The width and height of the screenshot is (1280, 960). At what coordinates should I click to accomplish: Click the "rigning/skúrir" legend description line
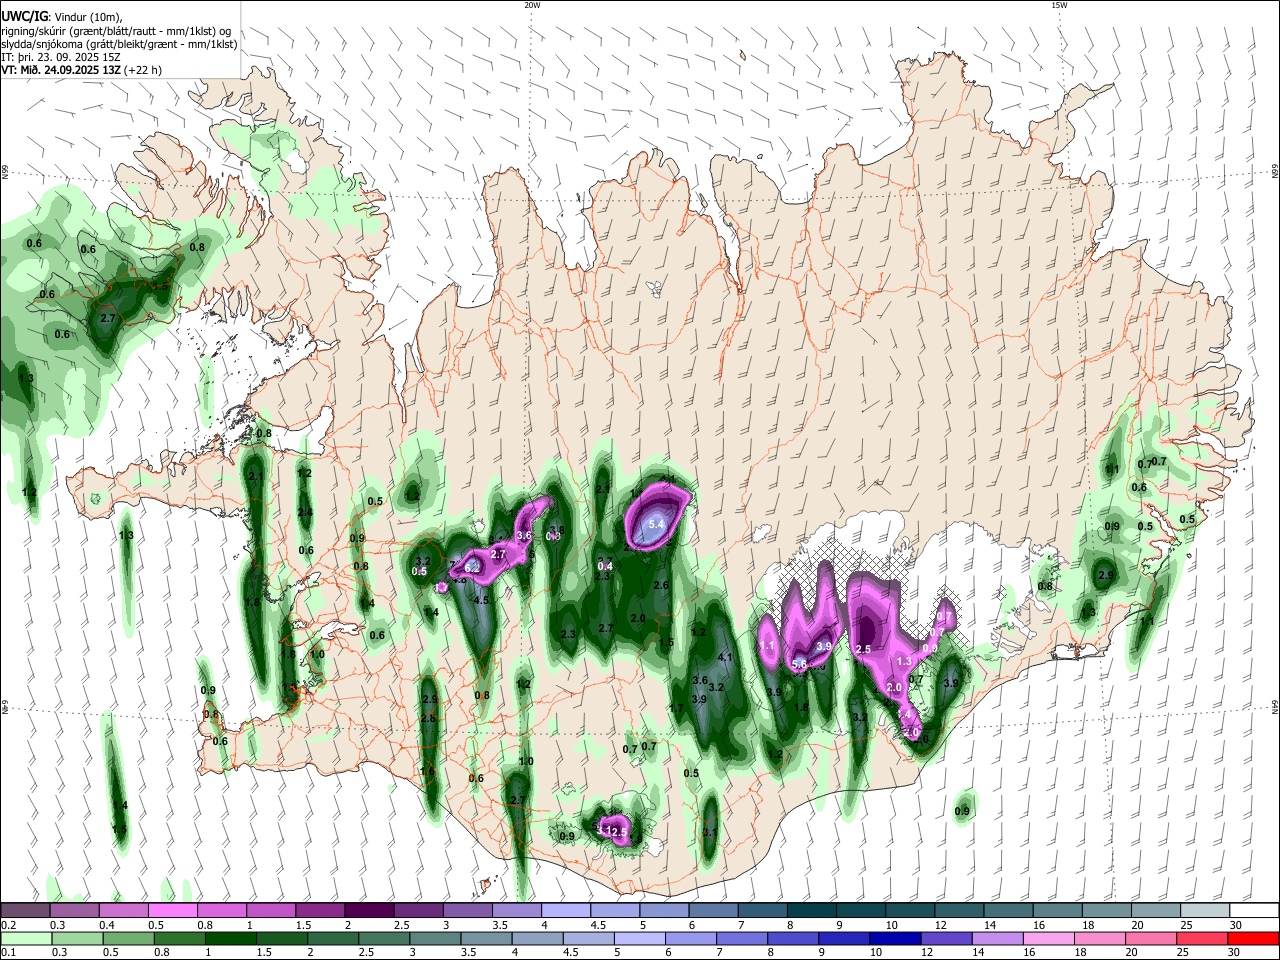coord(118,31)
